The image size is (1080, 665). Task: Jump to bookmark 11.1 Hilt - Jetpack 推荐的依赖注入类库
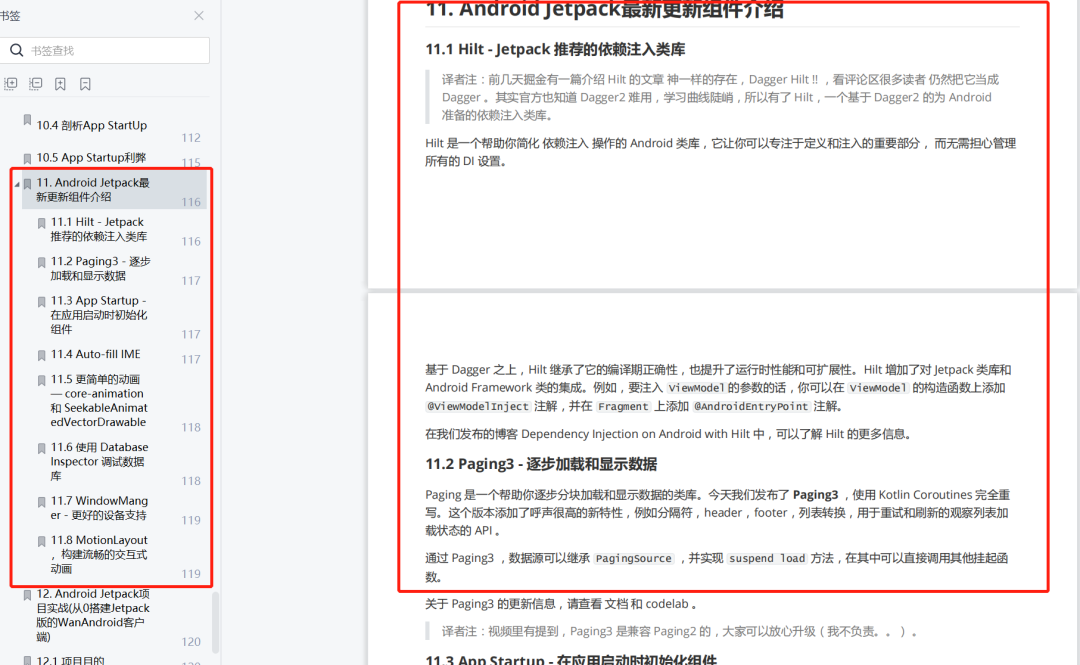click(98, 229)
